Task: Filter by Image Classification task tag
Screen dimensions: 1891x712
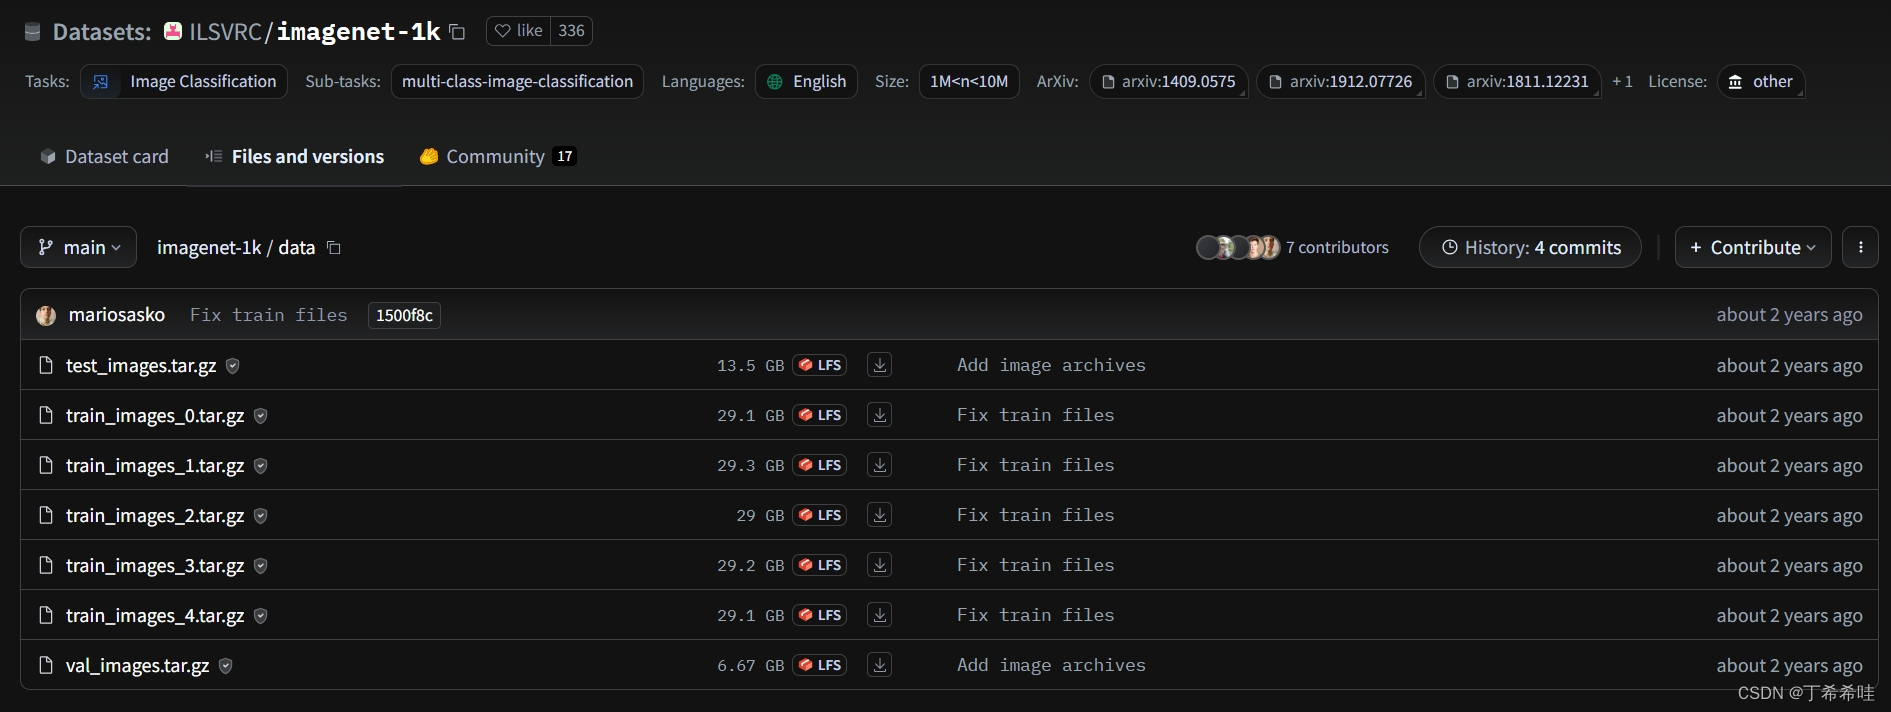Action: pyautogui.click(x=184, y=82)
